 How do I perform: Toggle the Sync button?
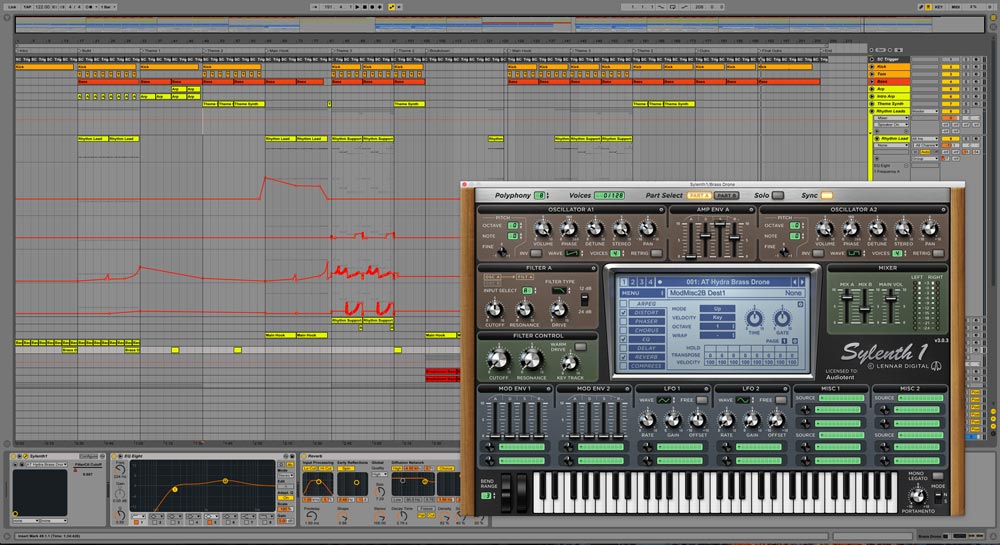click(x=826, y=195)
